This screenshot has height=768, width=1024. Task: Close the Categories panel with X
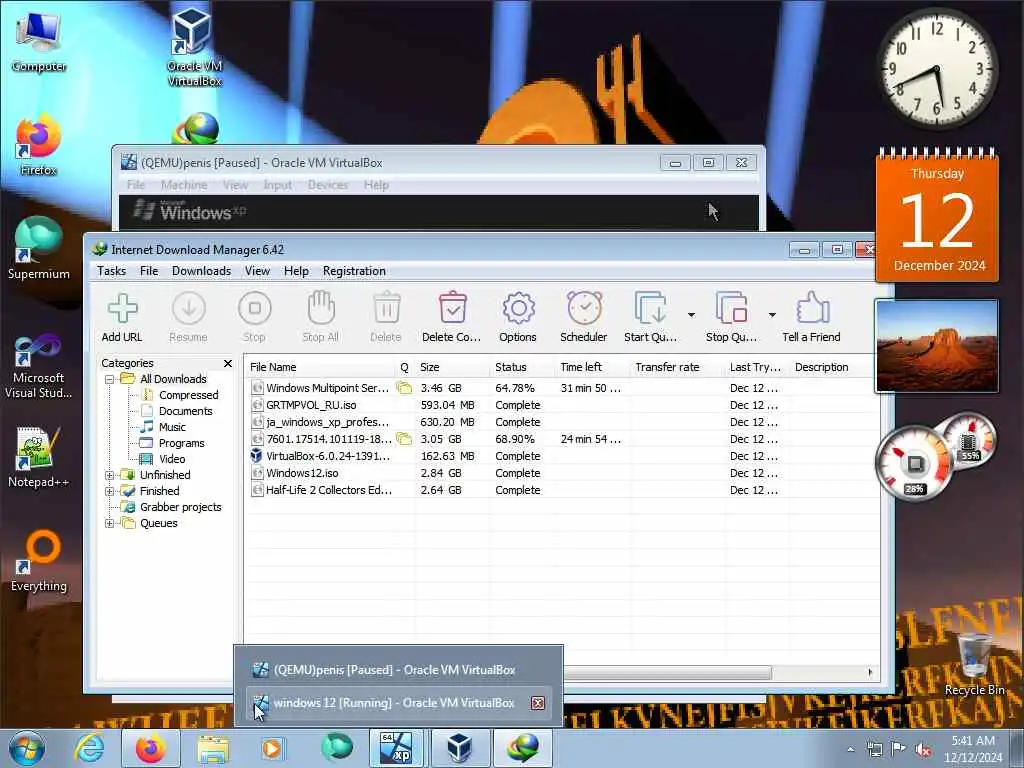point(228,363)
